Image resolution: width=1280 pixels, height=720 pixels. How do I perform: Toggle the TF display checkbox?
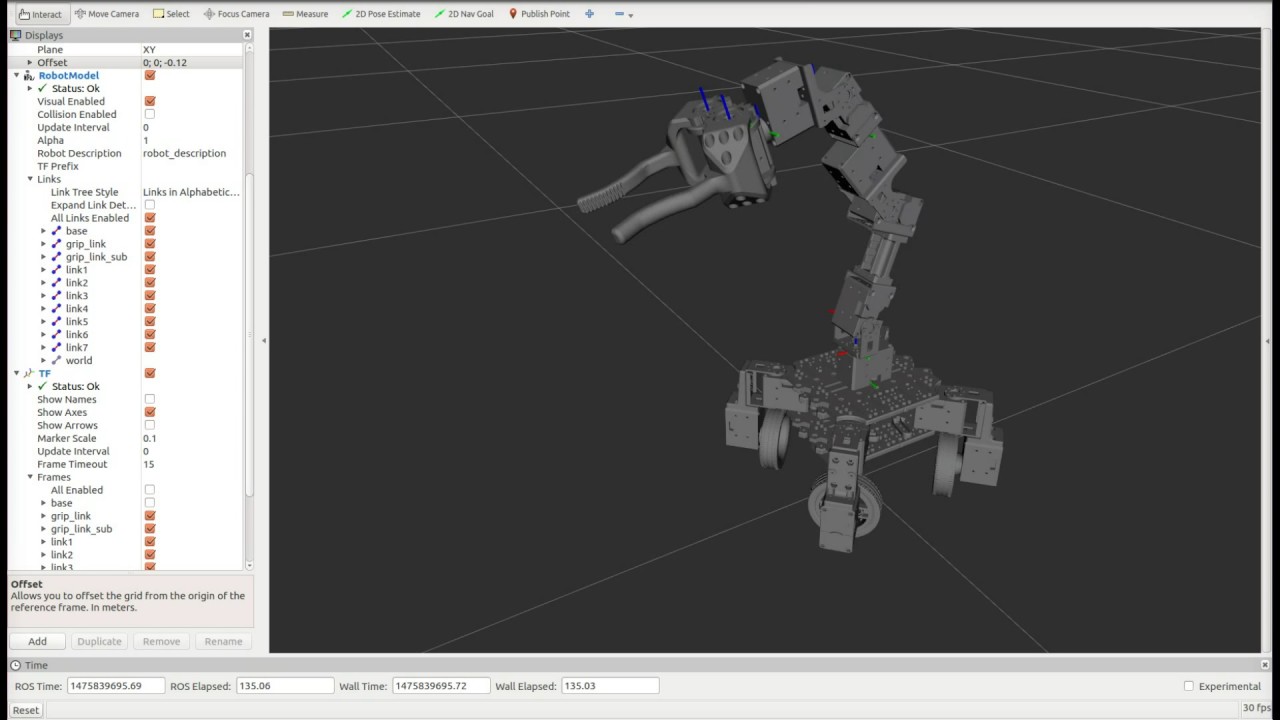[150, 373]
